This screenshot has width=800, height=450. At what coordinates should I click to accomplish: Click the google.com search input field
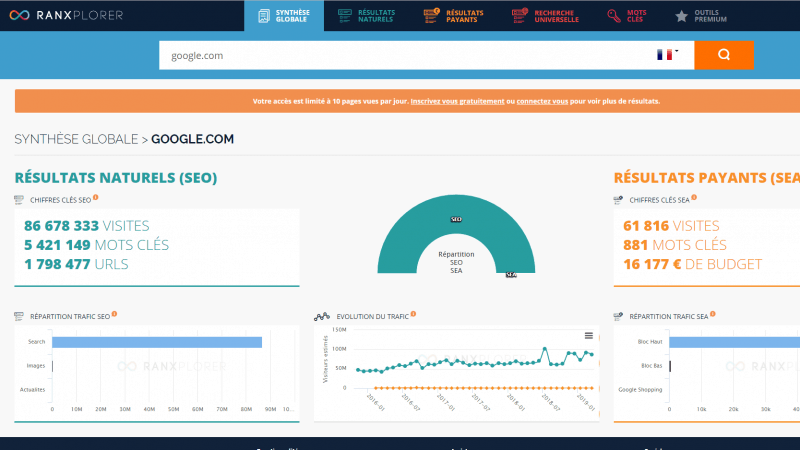tap(400, 55)
